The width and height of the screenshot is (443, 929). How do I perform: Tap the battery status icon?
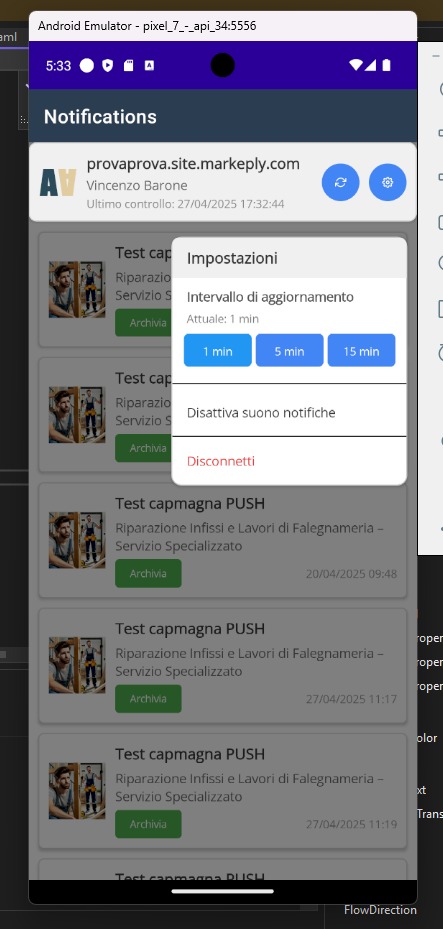(x=387, y=65)
